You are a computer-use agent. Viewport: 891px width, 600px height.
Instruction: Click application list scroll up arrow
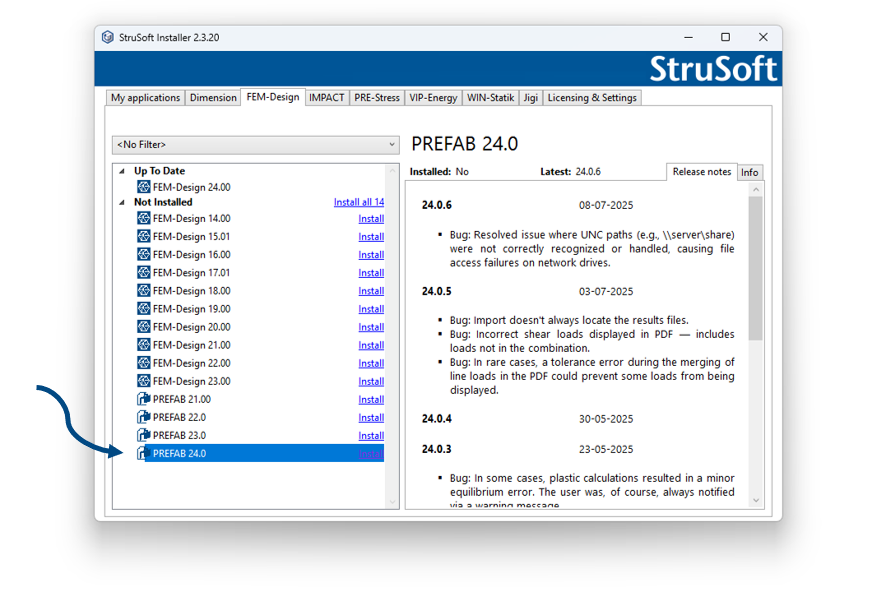392,170
